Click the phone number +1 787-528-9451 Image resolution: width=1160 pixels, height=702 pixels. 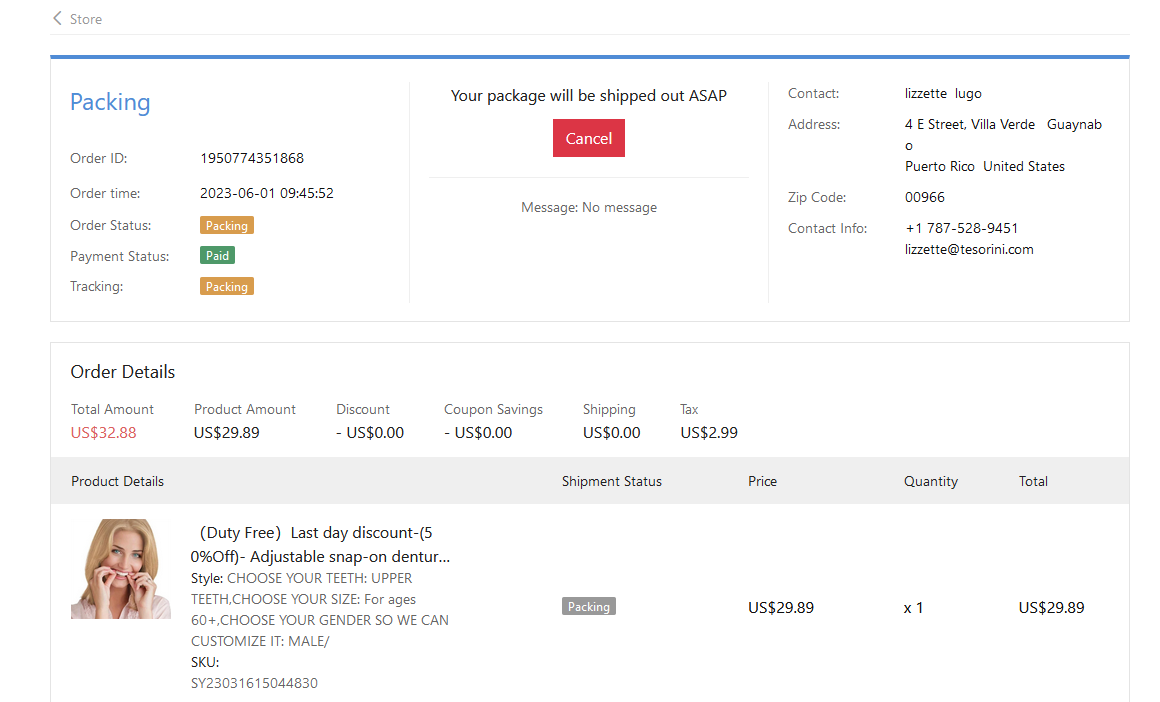click(x=961, y=228)
